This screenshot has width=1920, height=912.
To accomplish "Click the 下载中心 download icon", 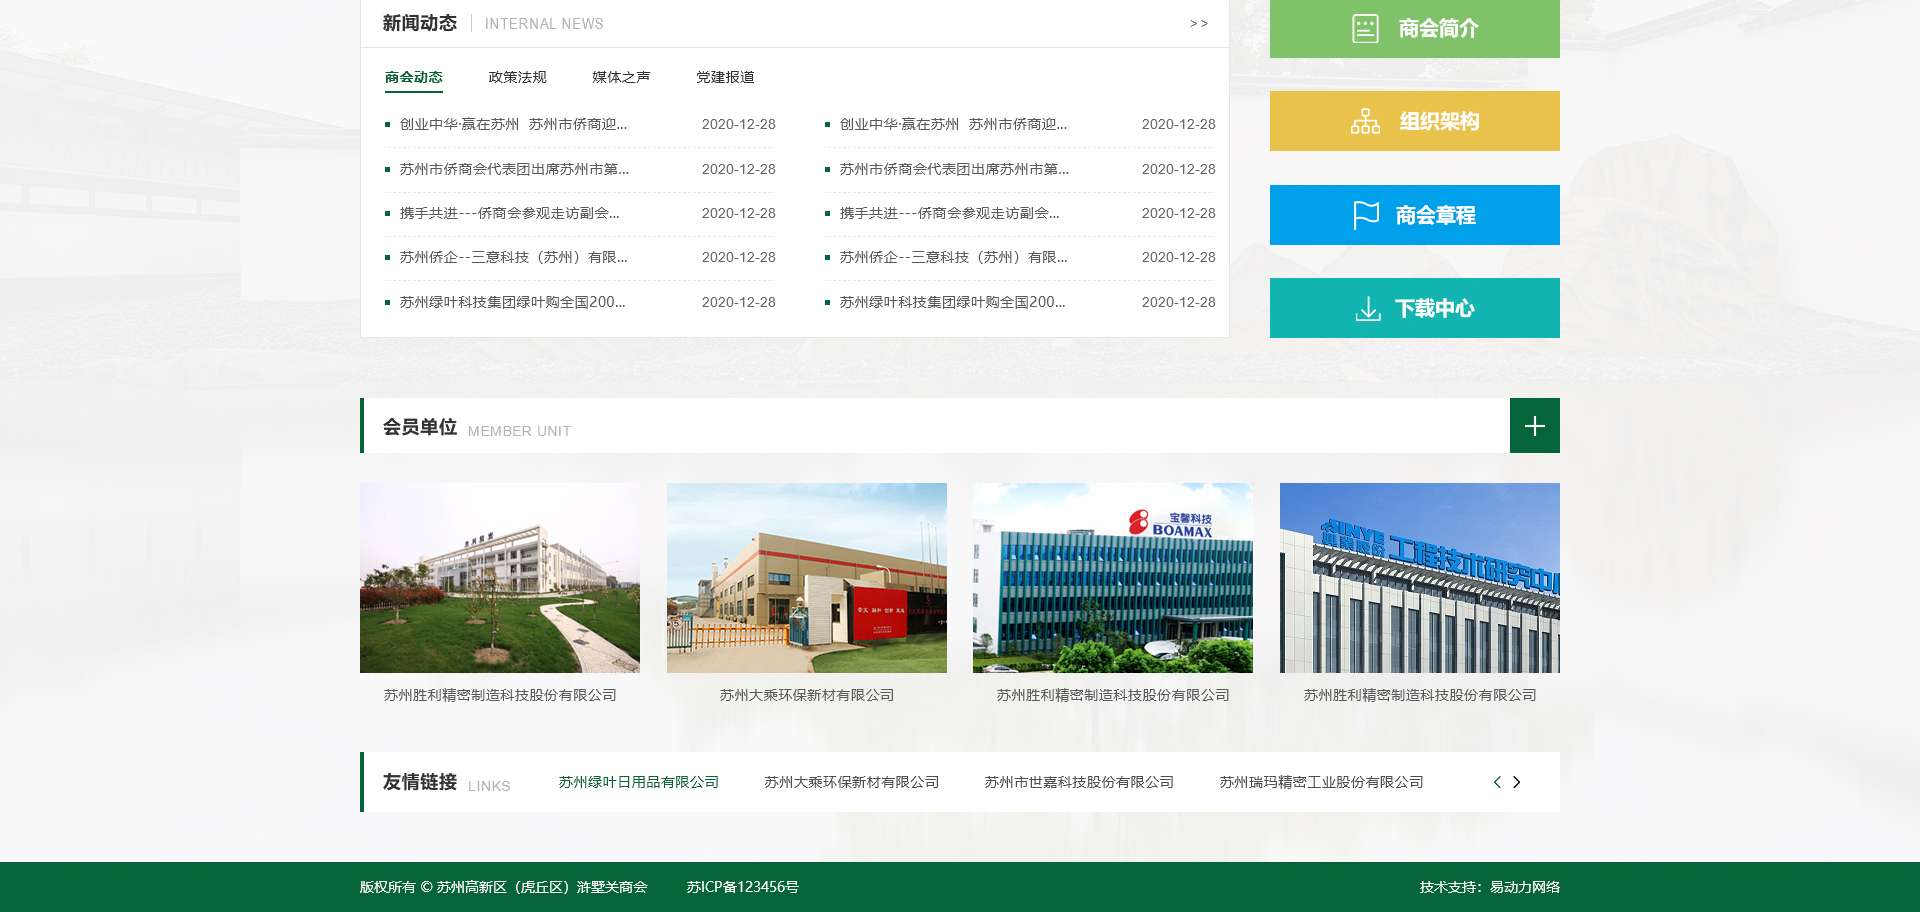I will pos(1367,309).
